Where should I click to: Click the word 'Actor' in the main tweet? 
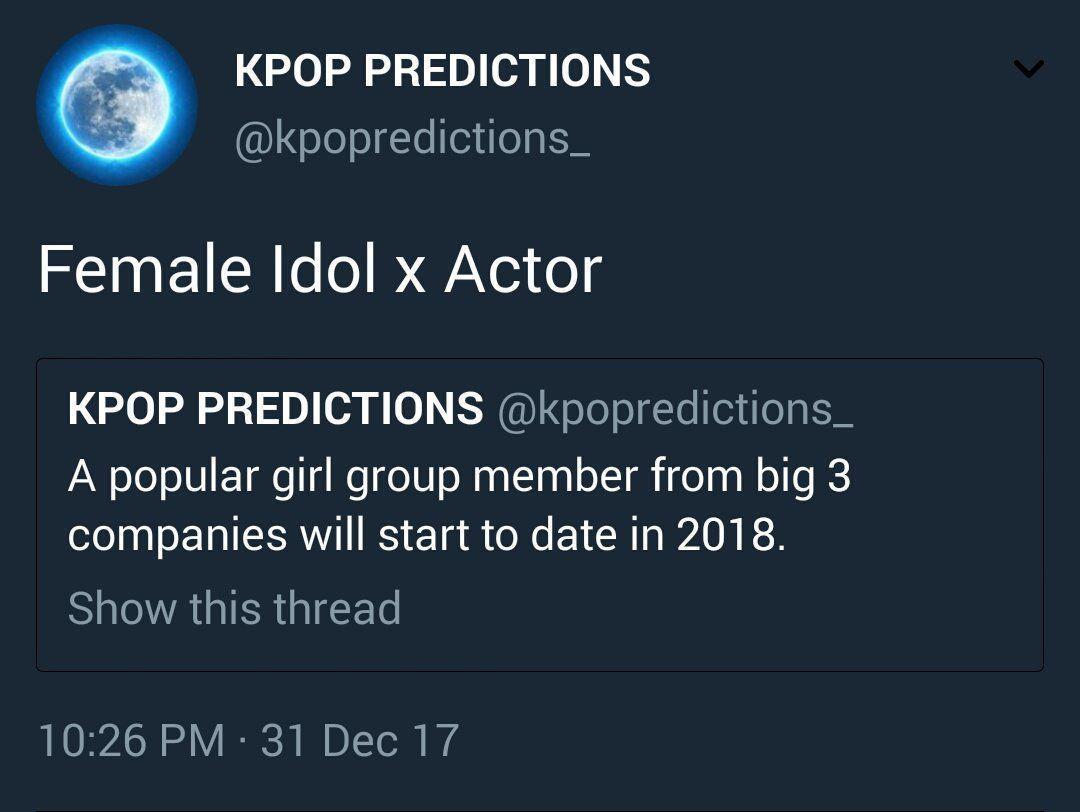(523, 270)
